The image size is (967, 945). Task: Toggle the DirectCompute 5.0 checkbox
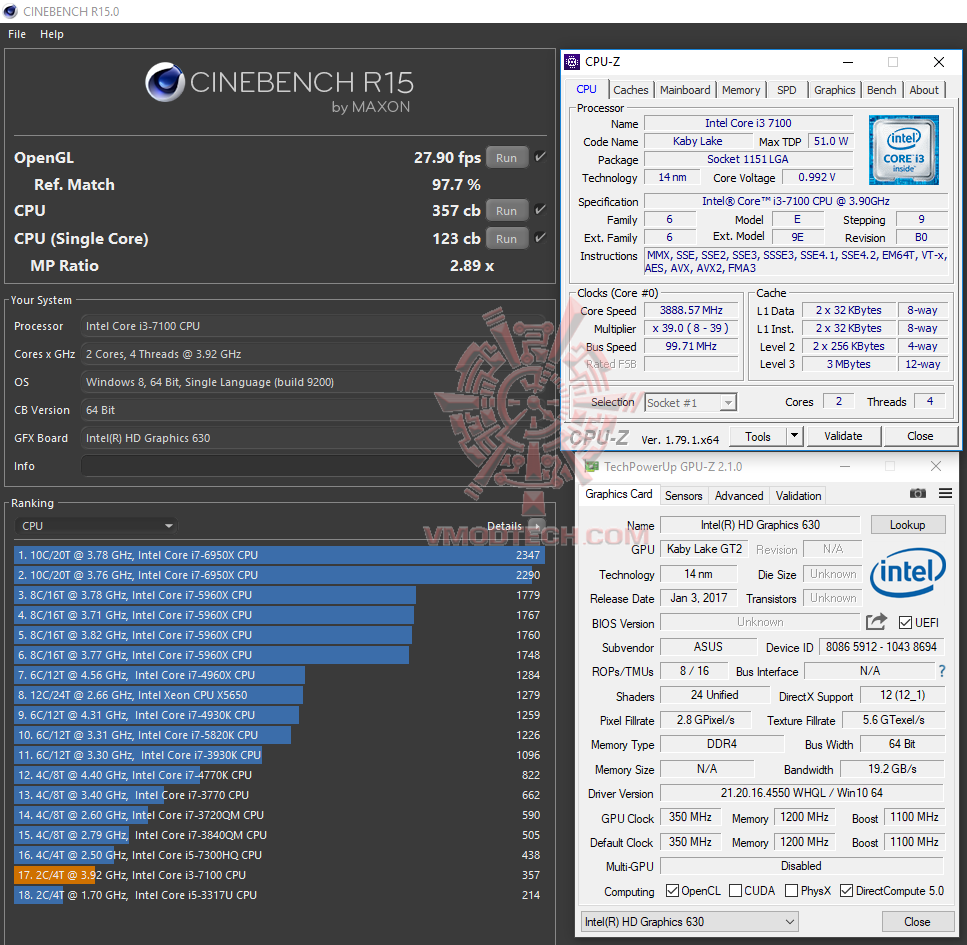click(846, 891)
